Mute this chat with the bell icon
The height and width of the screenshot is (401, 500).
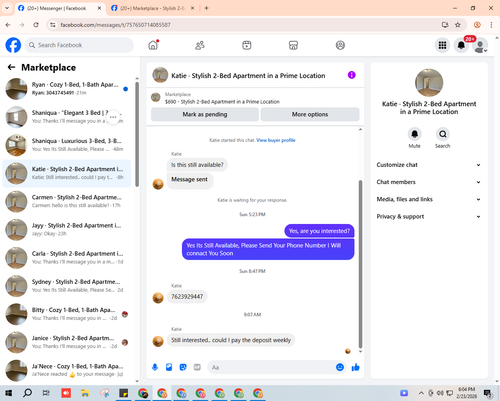click(414, 134)
